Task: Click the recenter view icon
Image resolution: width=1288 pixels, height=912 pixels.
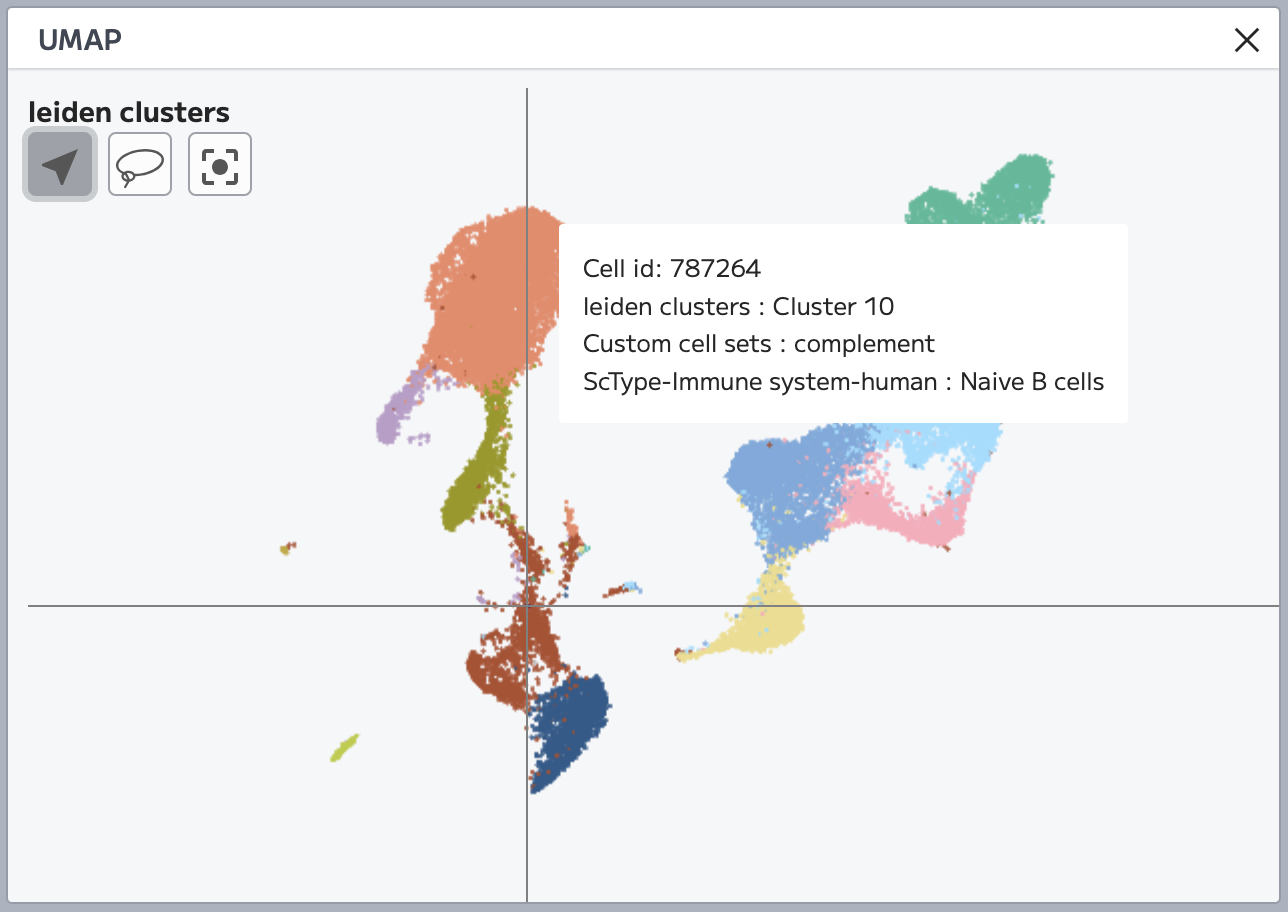Action: 220,165
